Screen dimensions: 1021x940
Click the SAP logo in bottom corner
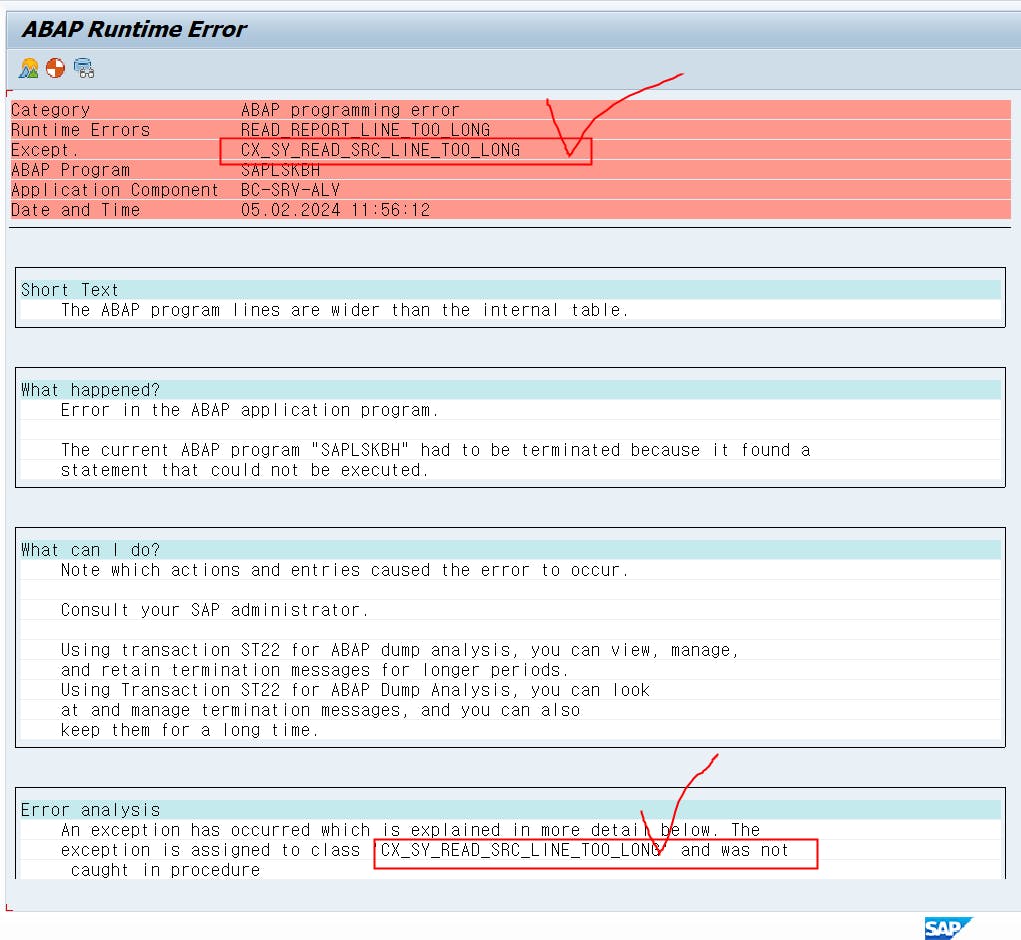pos(948,928)
